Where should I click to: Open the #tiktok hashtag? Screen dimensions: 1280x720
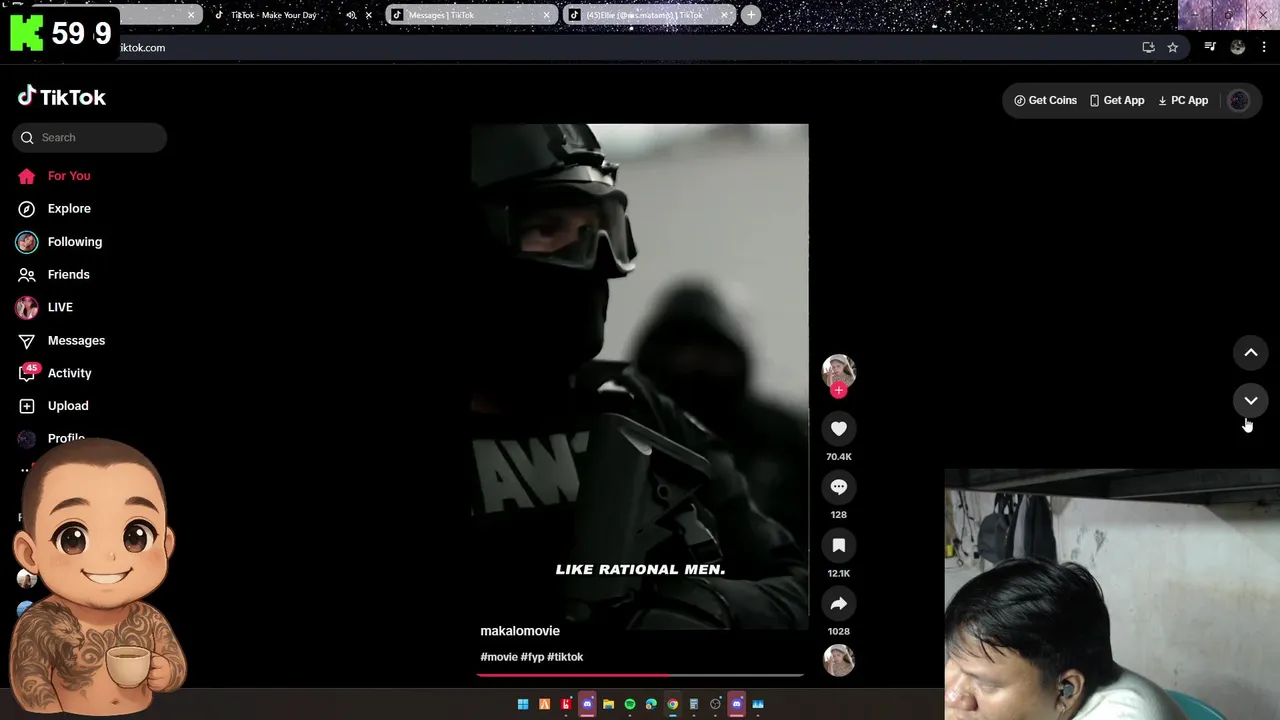point(565,657)
